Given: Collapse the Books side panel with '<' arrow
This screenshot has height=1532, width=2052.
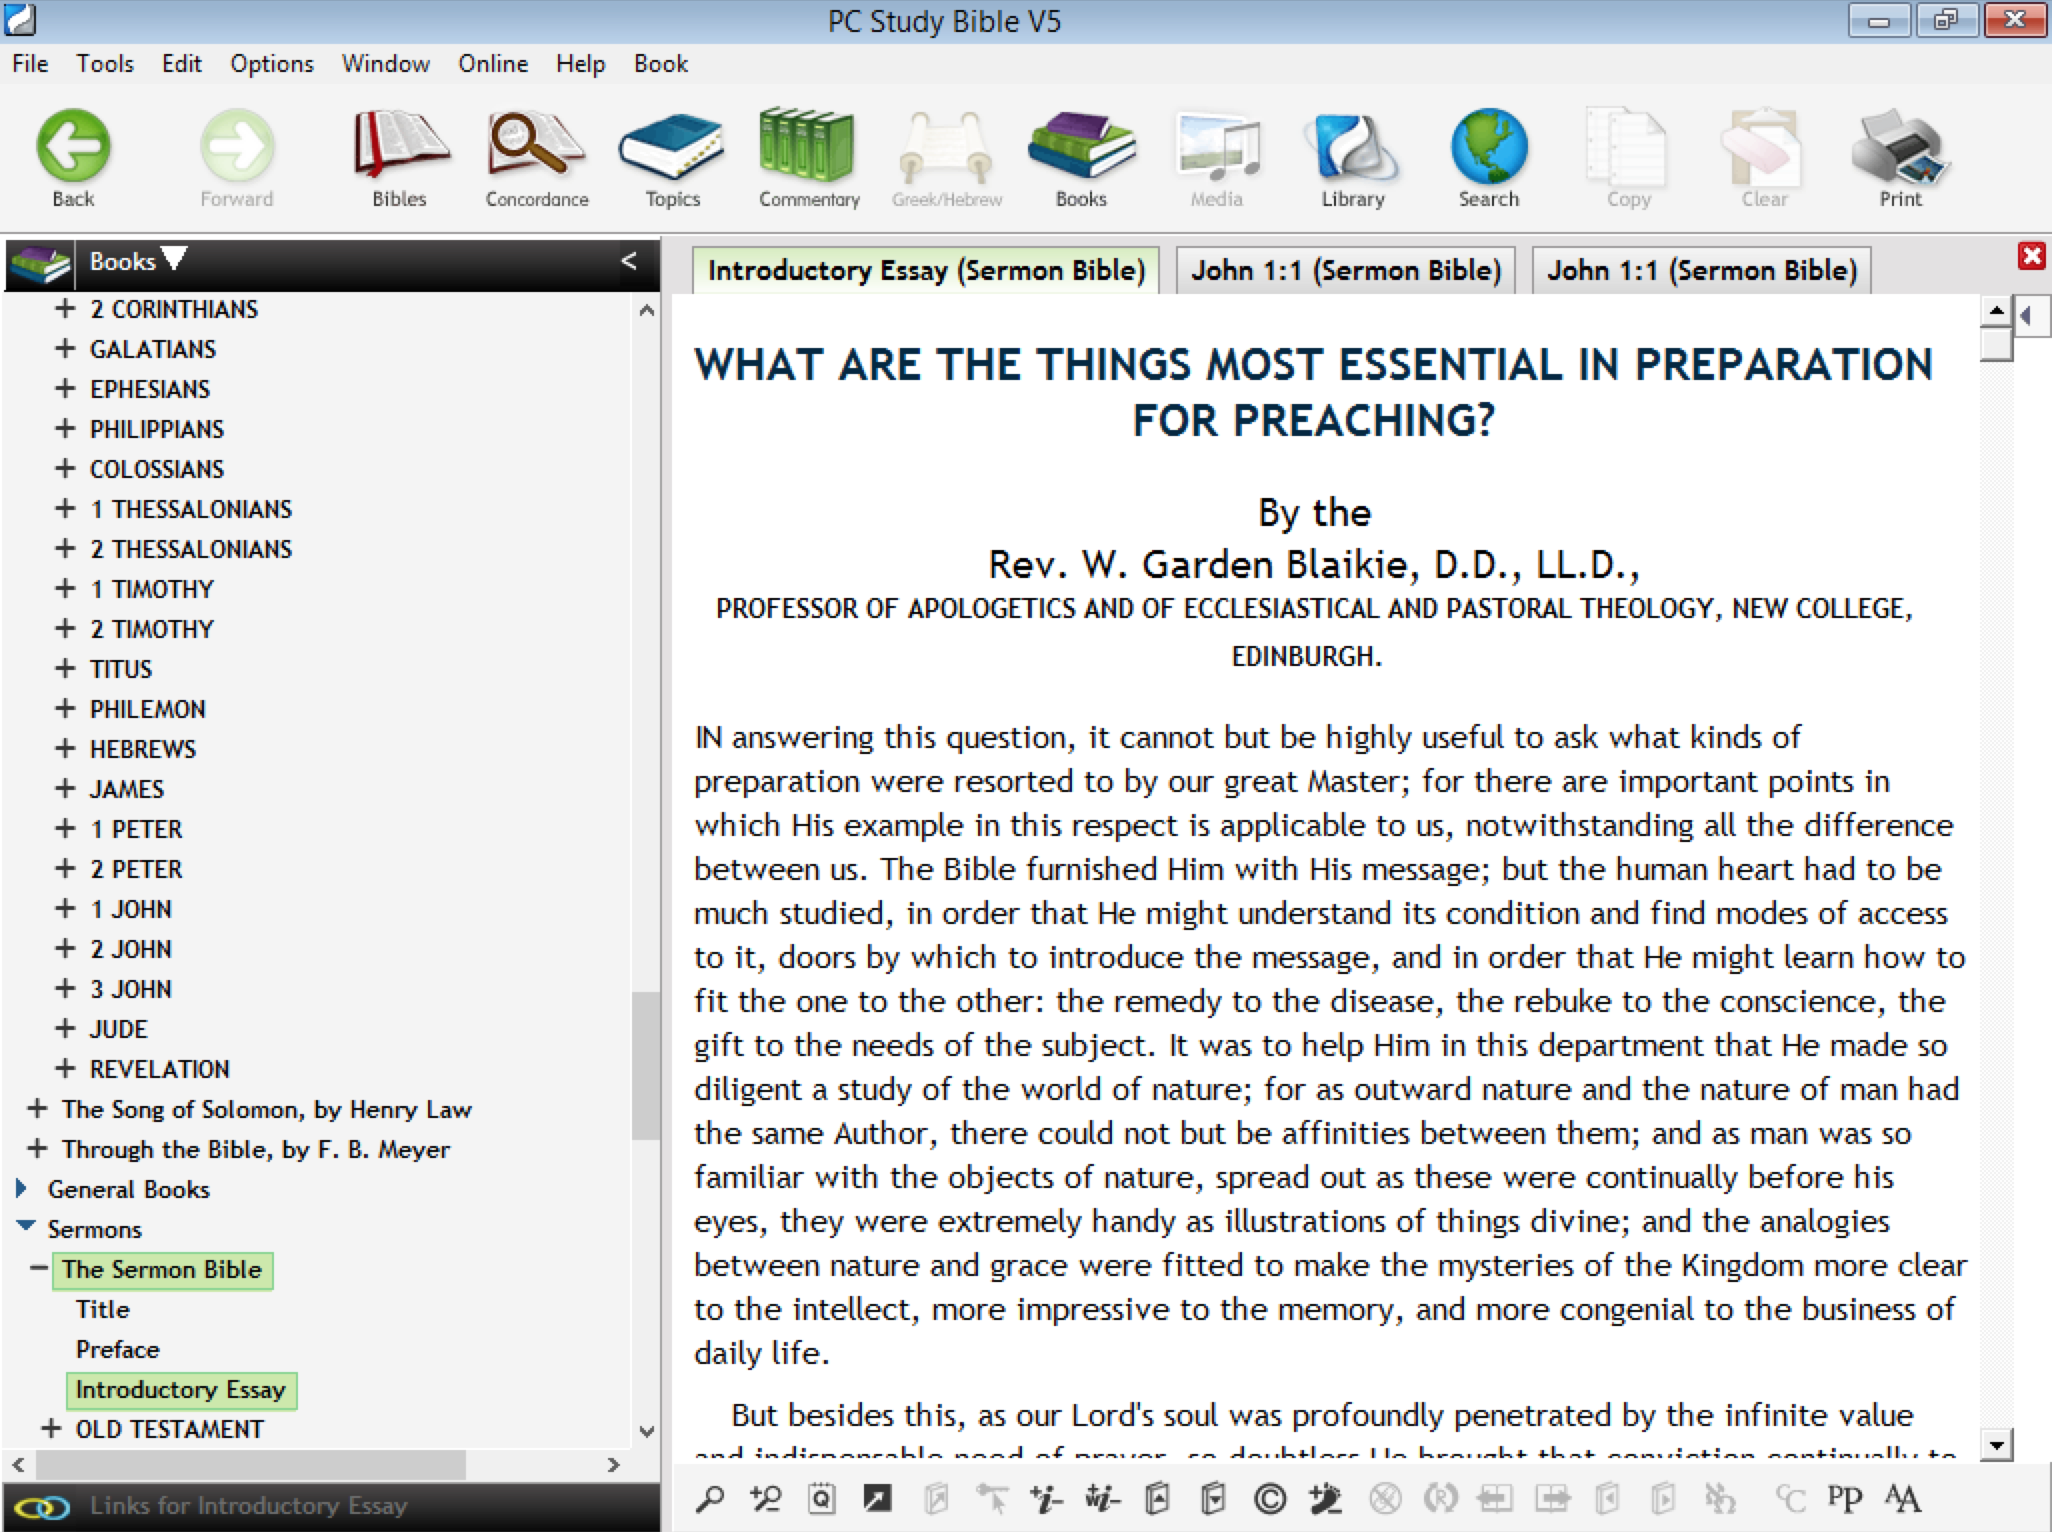Looking at the screenshot, I should (629, 262).
